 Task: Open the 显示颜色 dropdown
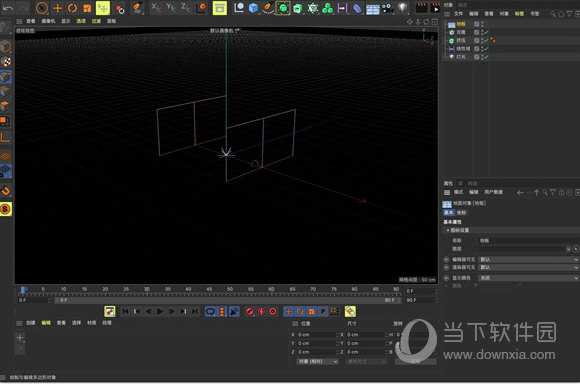click(529, 277)
